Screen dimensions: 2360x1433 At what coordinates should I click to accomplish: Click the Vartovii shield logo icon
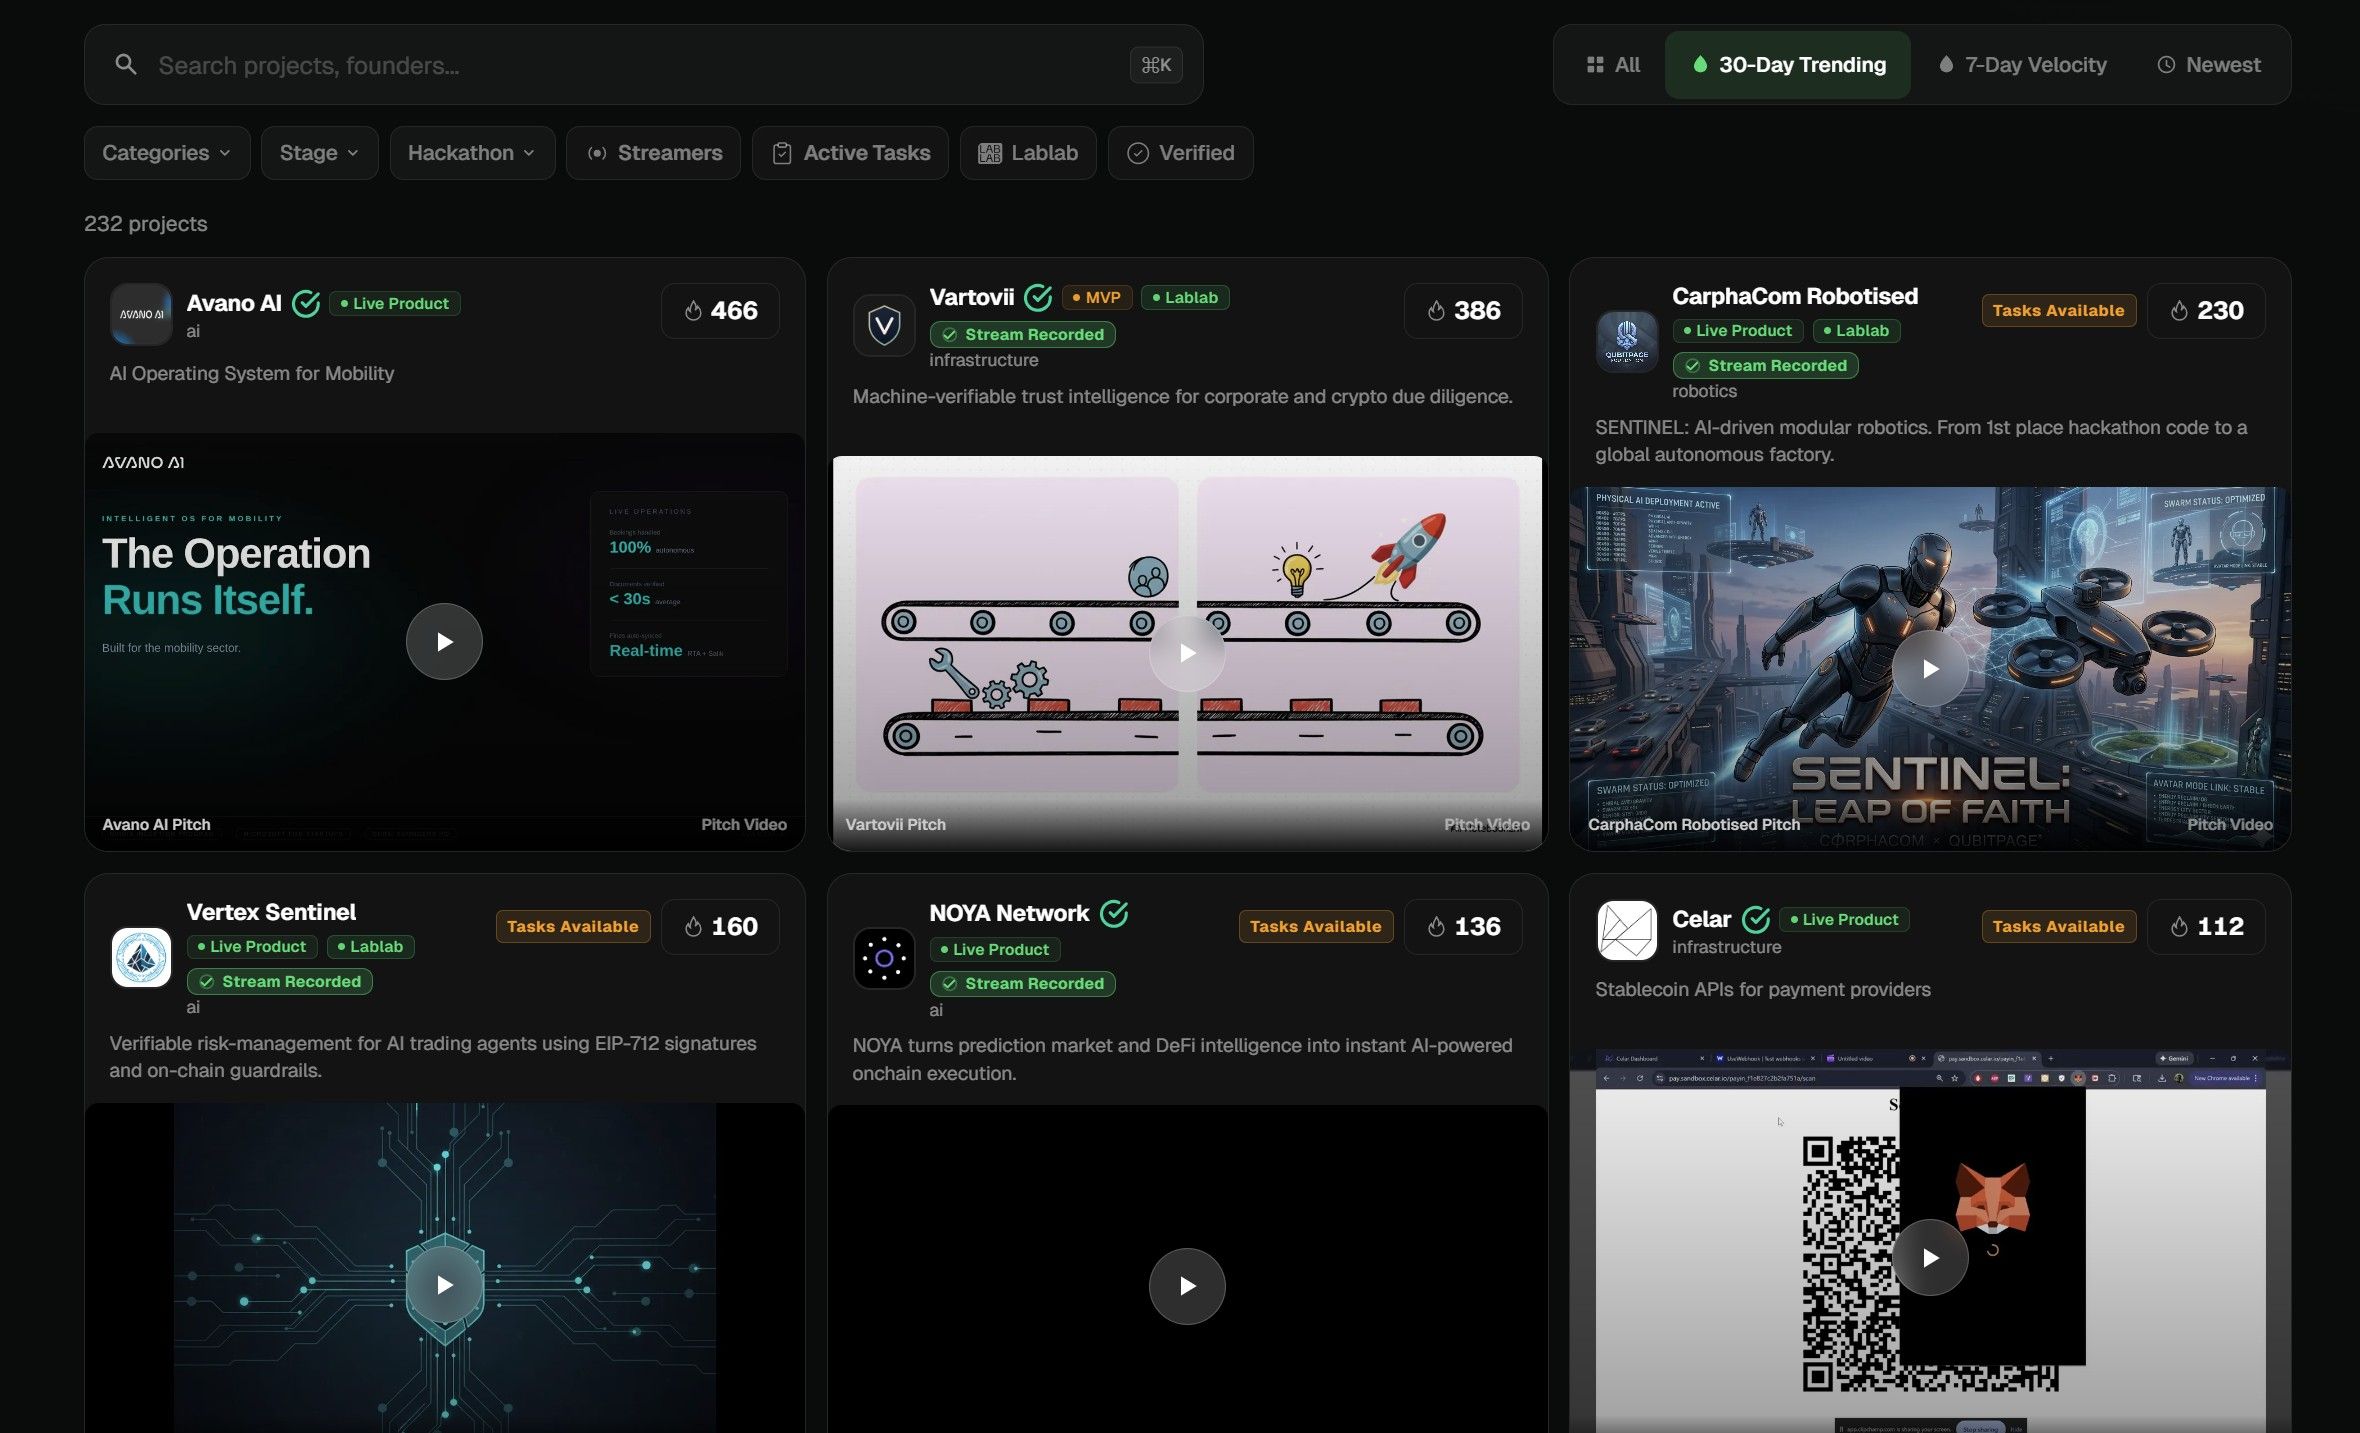(x=884, y=325)
